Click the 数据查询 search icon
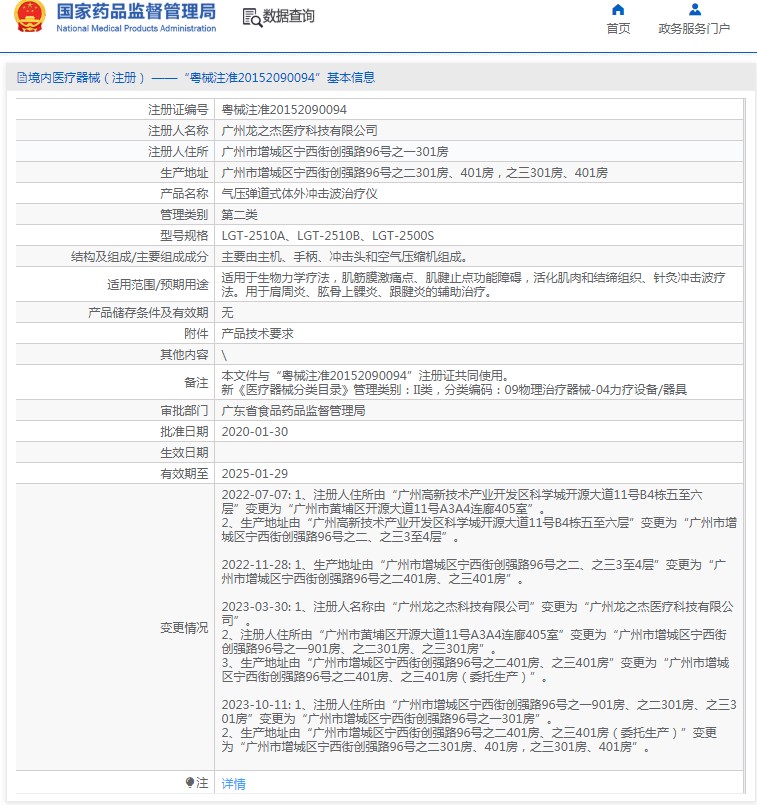This screenshot has height=805, width=757. tap(251, 17)
